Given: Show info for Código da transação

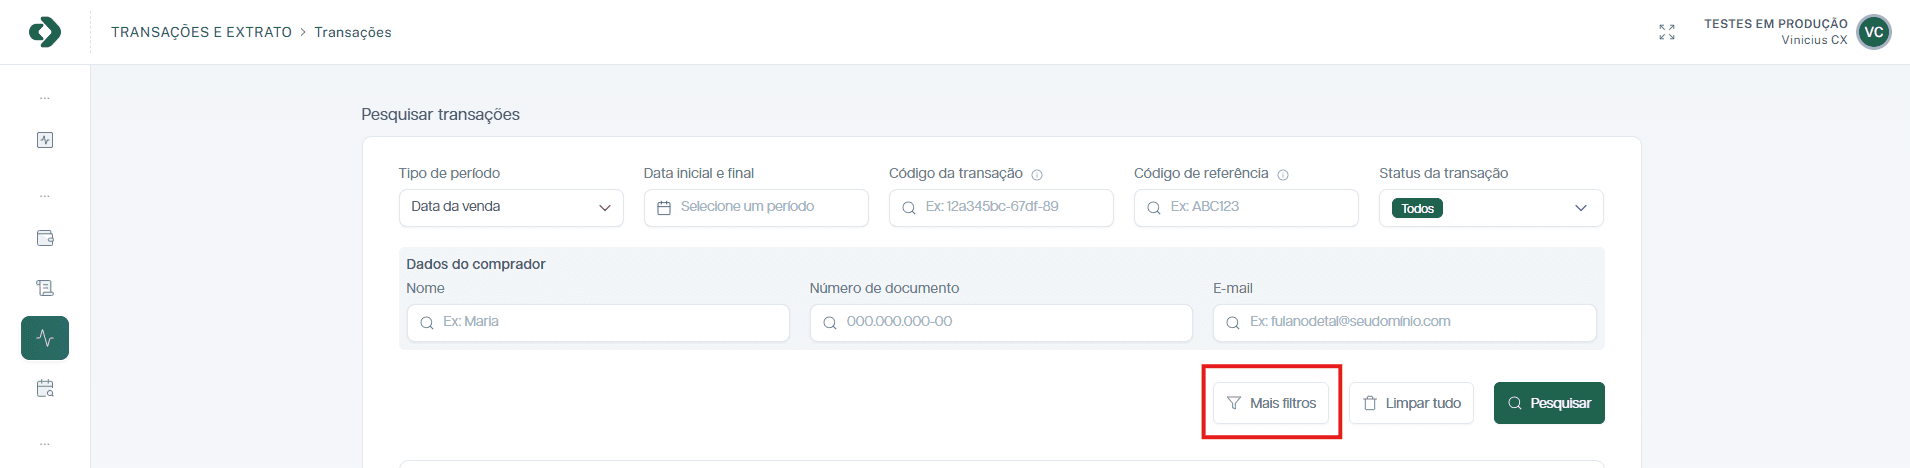Looking at the screenshot, I should pyautogui.click(x=1037, y=175).
